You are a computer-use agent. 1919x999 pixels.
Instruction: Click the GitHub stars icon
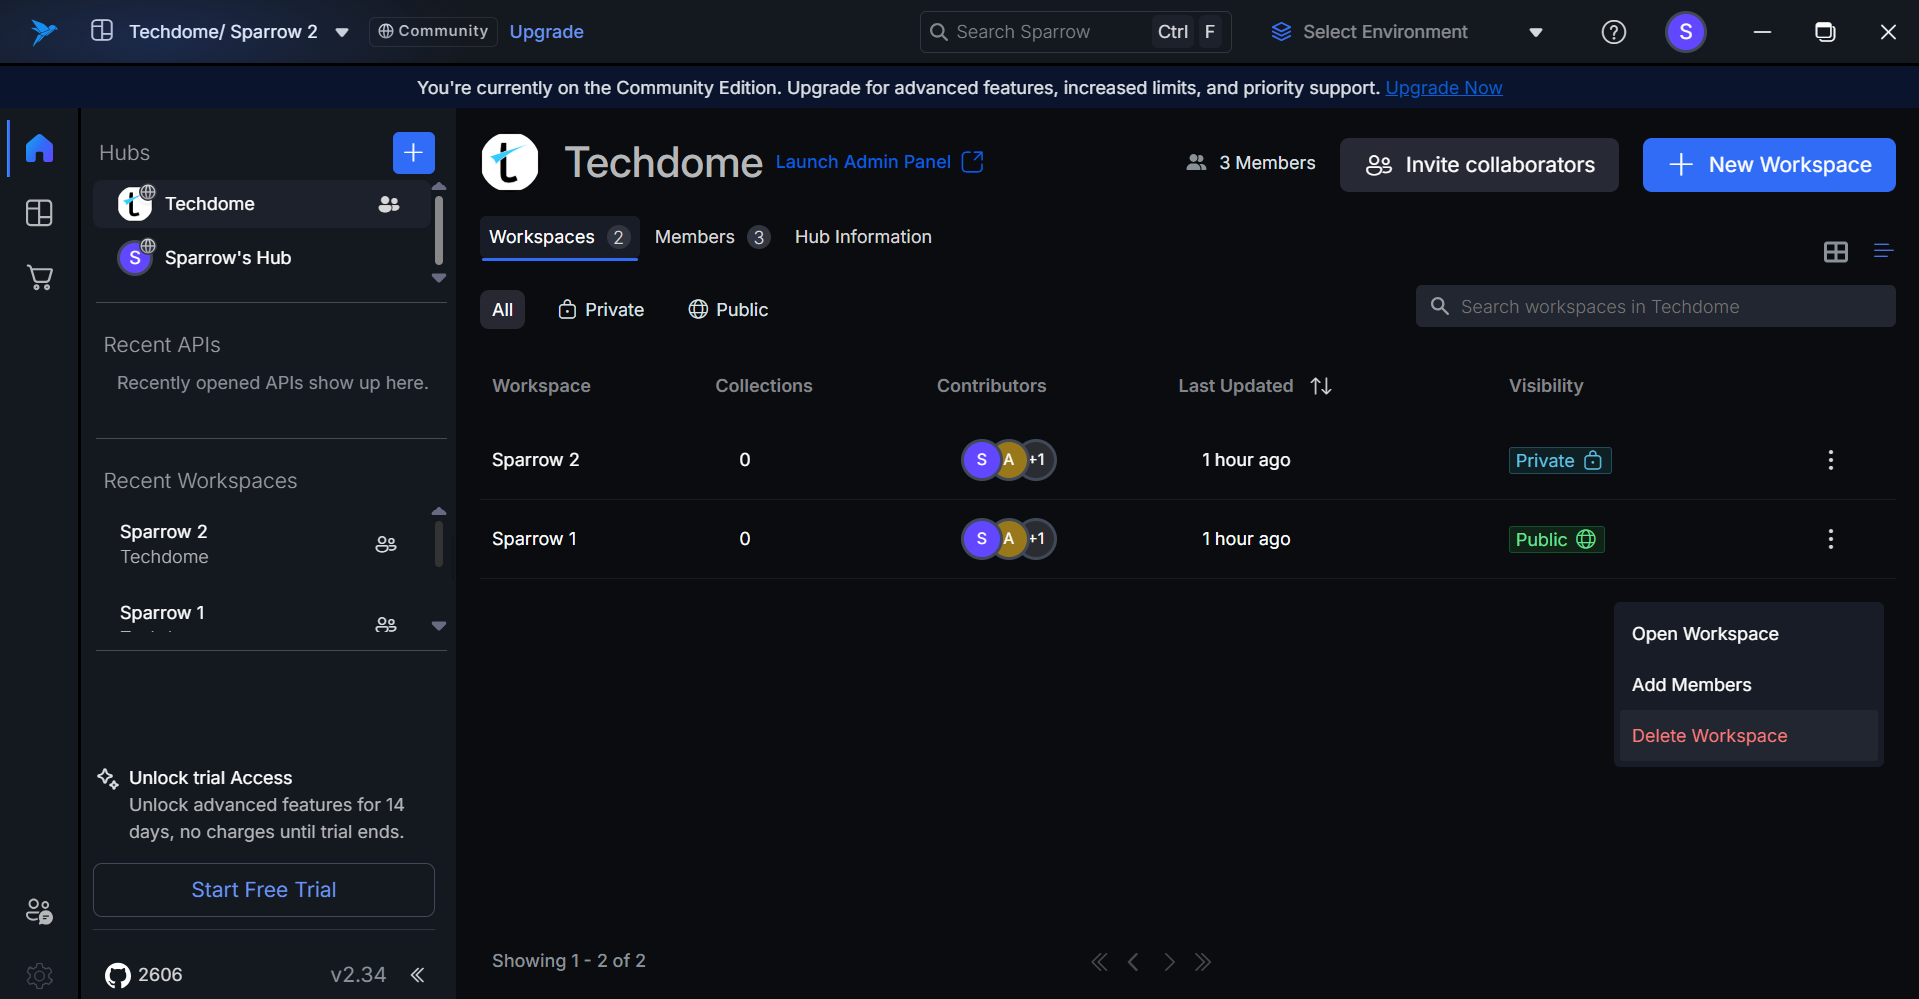pyautogui.click(x=118, y=975)
